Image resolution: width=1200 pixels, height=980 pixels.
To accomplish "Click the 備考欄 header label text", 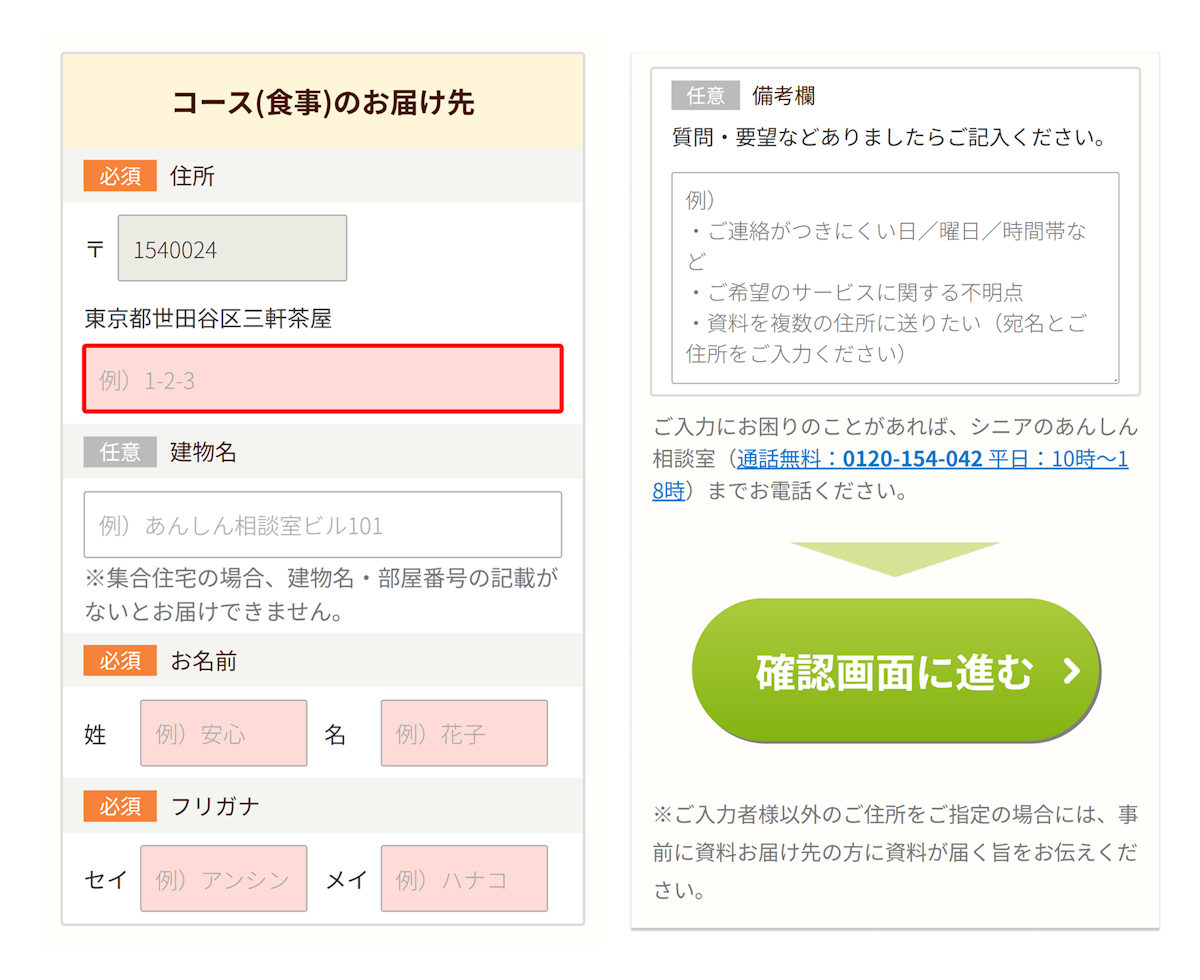I will [x=782, y=95].
